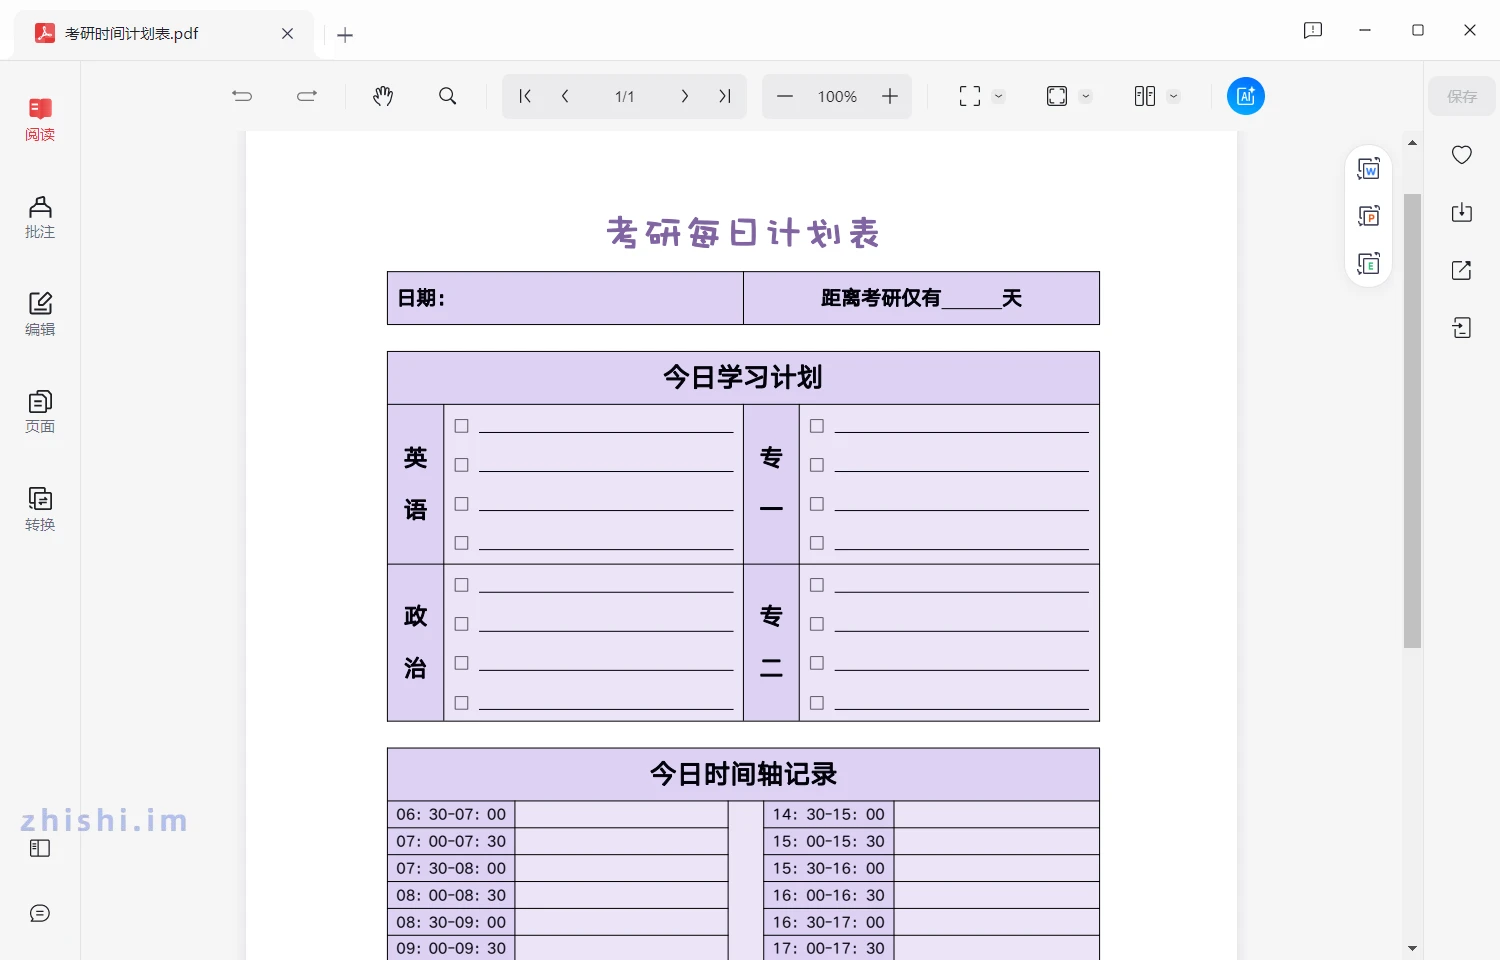Tick the fourth 英语 checkbox
The width and height of the screenshot is (1500, 960).
461,543
